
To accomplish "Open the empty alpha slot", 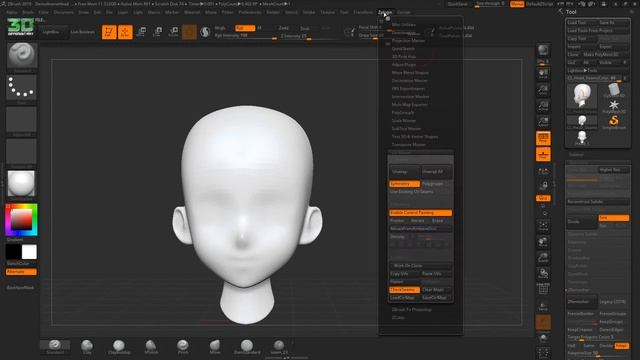I will coord(22,120).
